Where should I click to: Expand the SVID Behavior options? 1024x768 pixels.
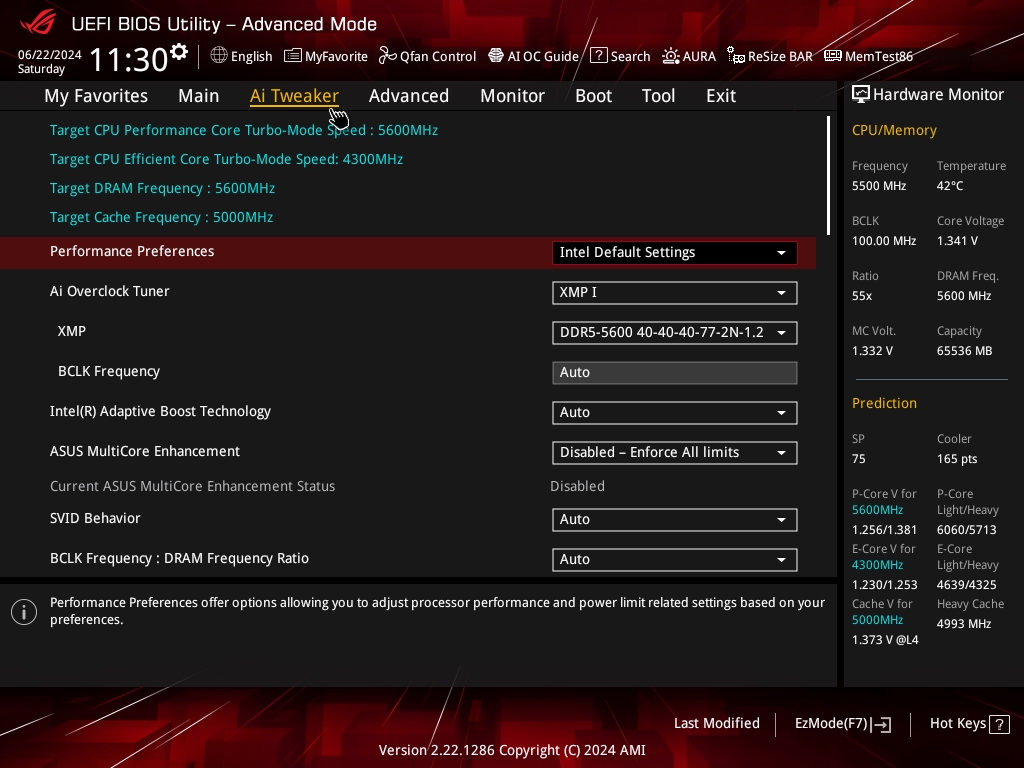point(674,519)
